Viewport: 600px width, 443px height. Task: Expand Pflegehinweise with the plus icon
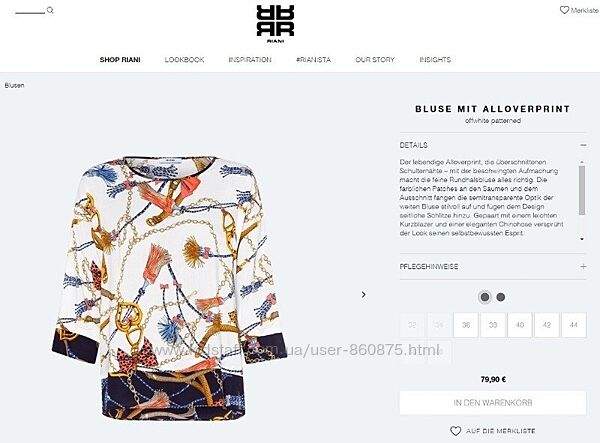(583, 266)
